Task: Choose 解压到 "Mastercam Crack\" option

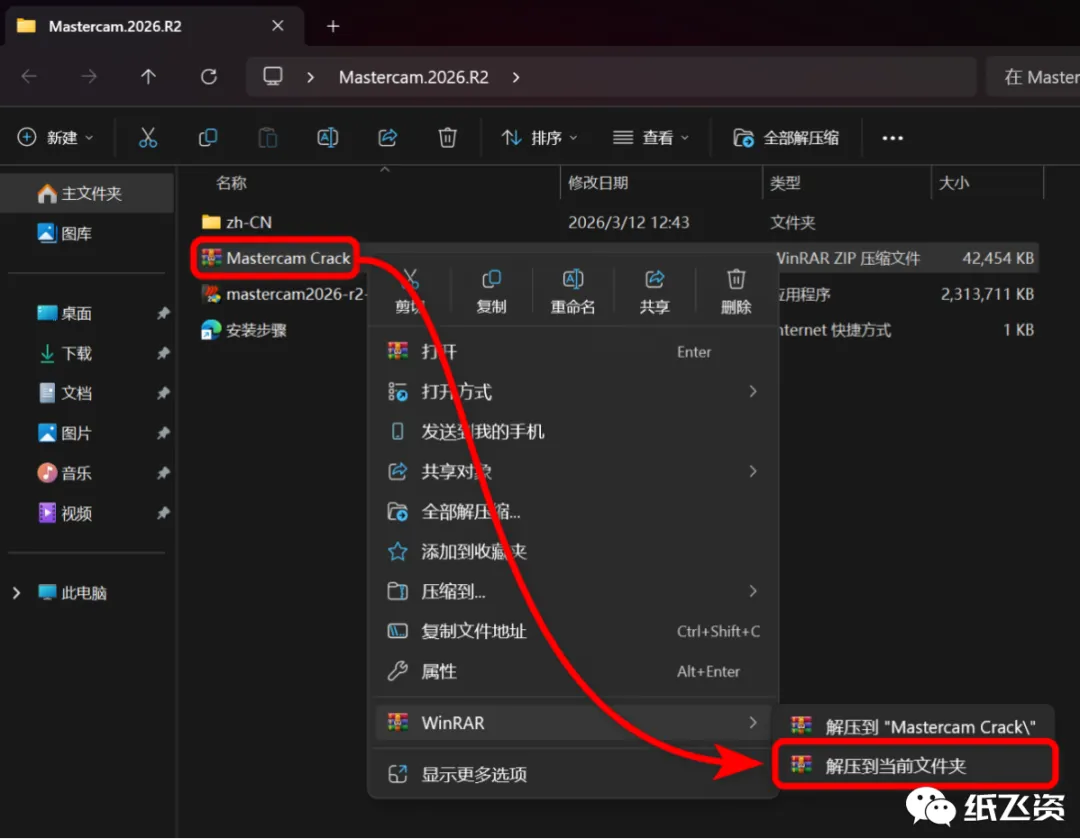Action: tap(914, 727)
